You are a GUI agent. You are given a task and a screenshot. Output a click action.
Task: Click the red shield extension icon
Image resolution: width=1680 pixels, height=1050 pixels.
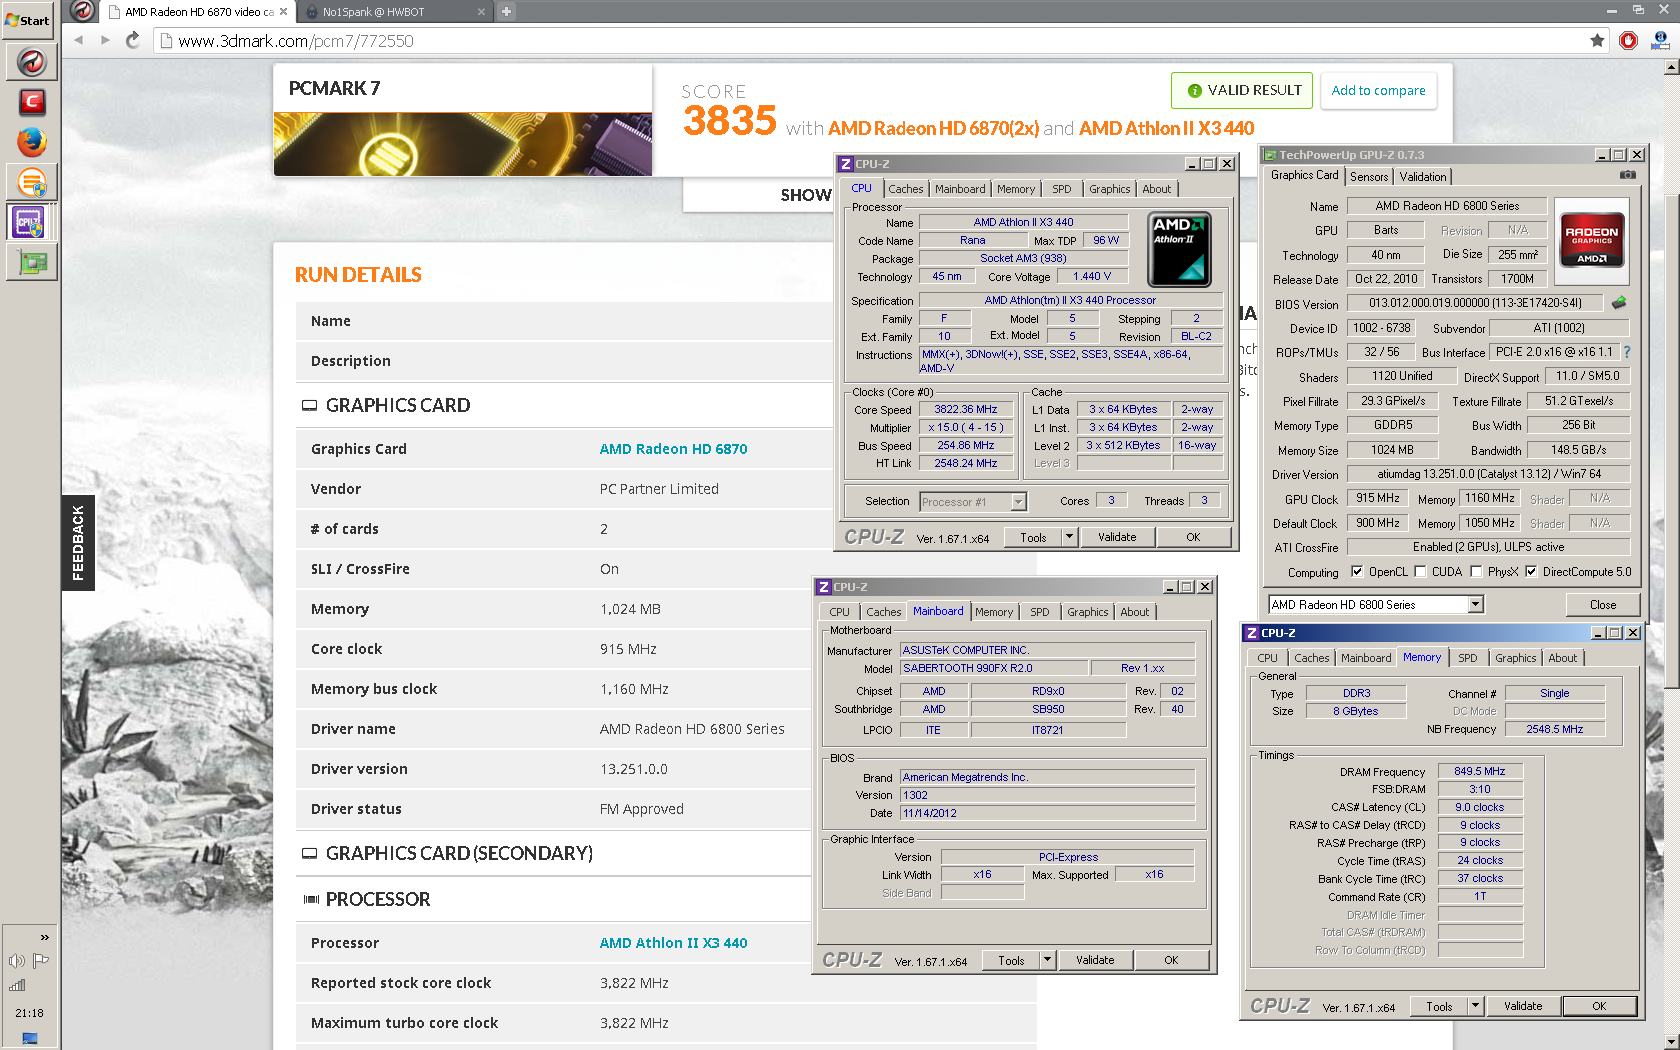point(1628,40)
